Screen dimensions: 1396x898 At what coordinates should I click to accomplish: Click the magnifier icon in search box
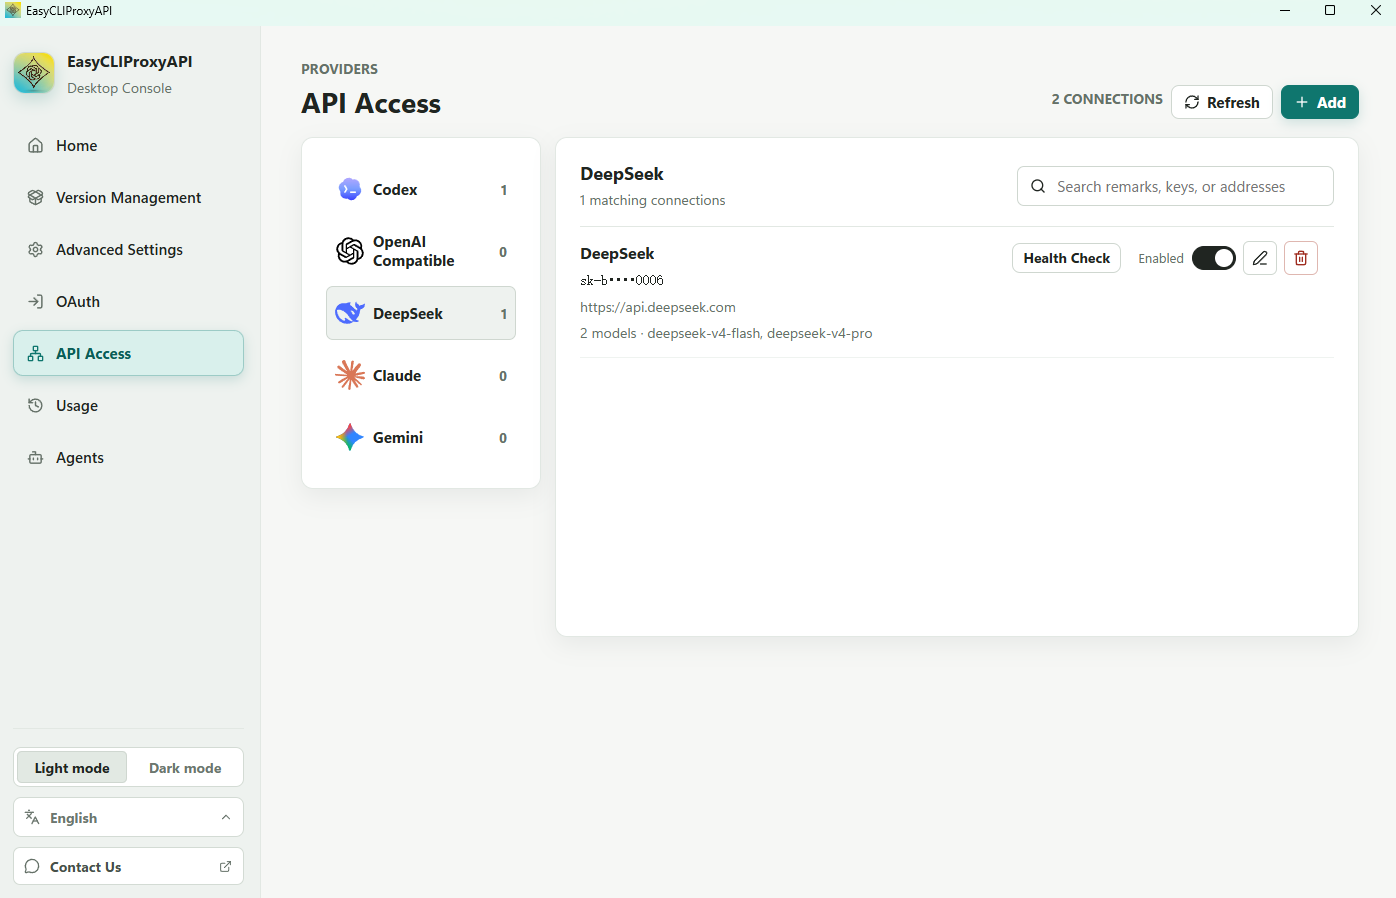click(x=1038, y=186)
